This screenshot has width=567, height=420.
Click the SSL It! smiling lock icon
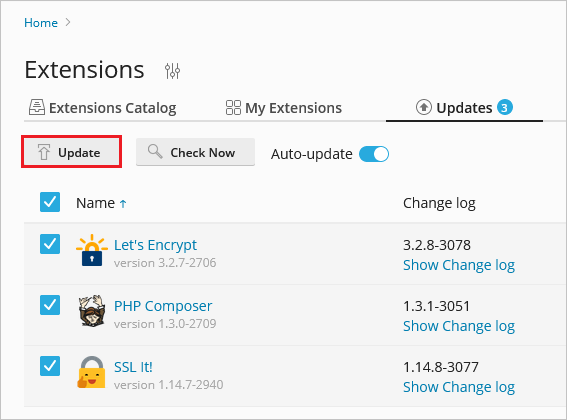pos(91,372)
